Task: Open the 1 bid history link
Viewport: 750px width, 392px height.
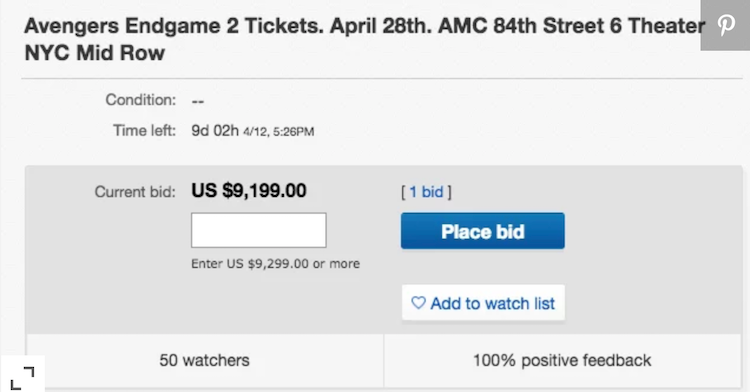Action: (426, 192)
